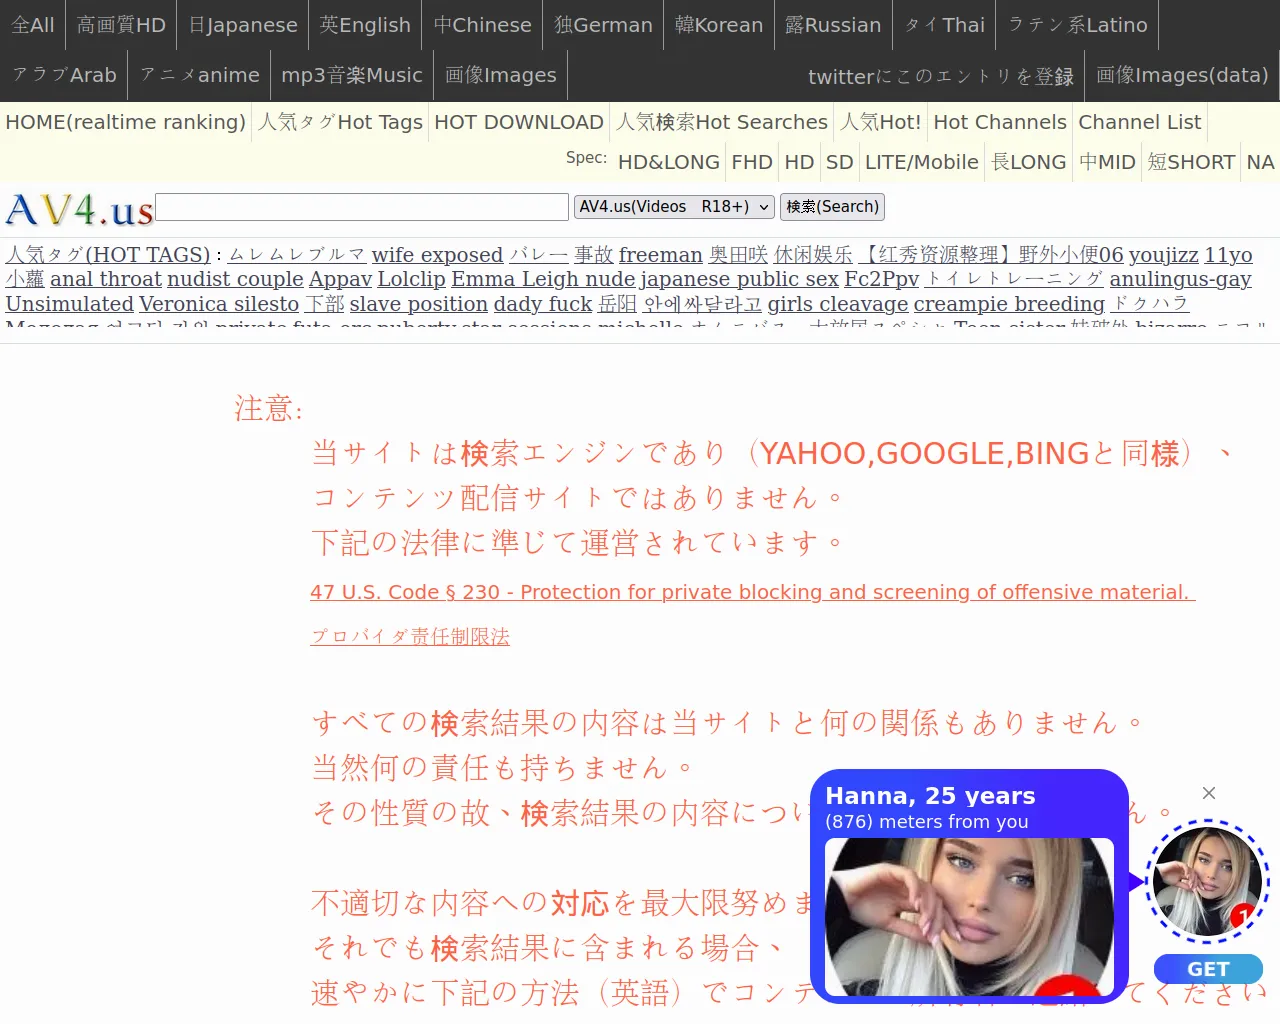Screen dimensions: 1280x1024
Task: Click the プロバイダ責任制限法 link
Action: 410,637
